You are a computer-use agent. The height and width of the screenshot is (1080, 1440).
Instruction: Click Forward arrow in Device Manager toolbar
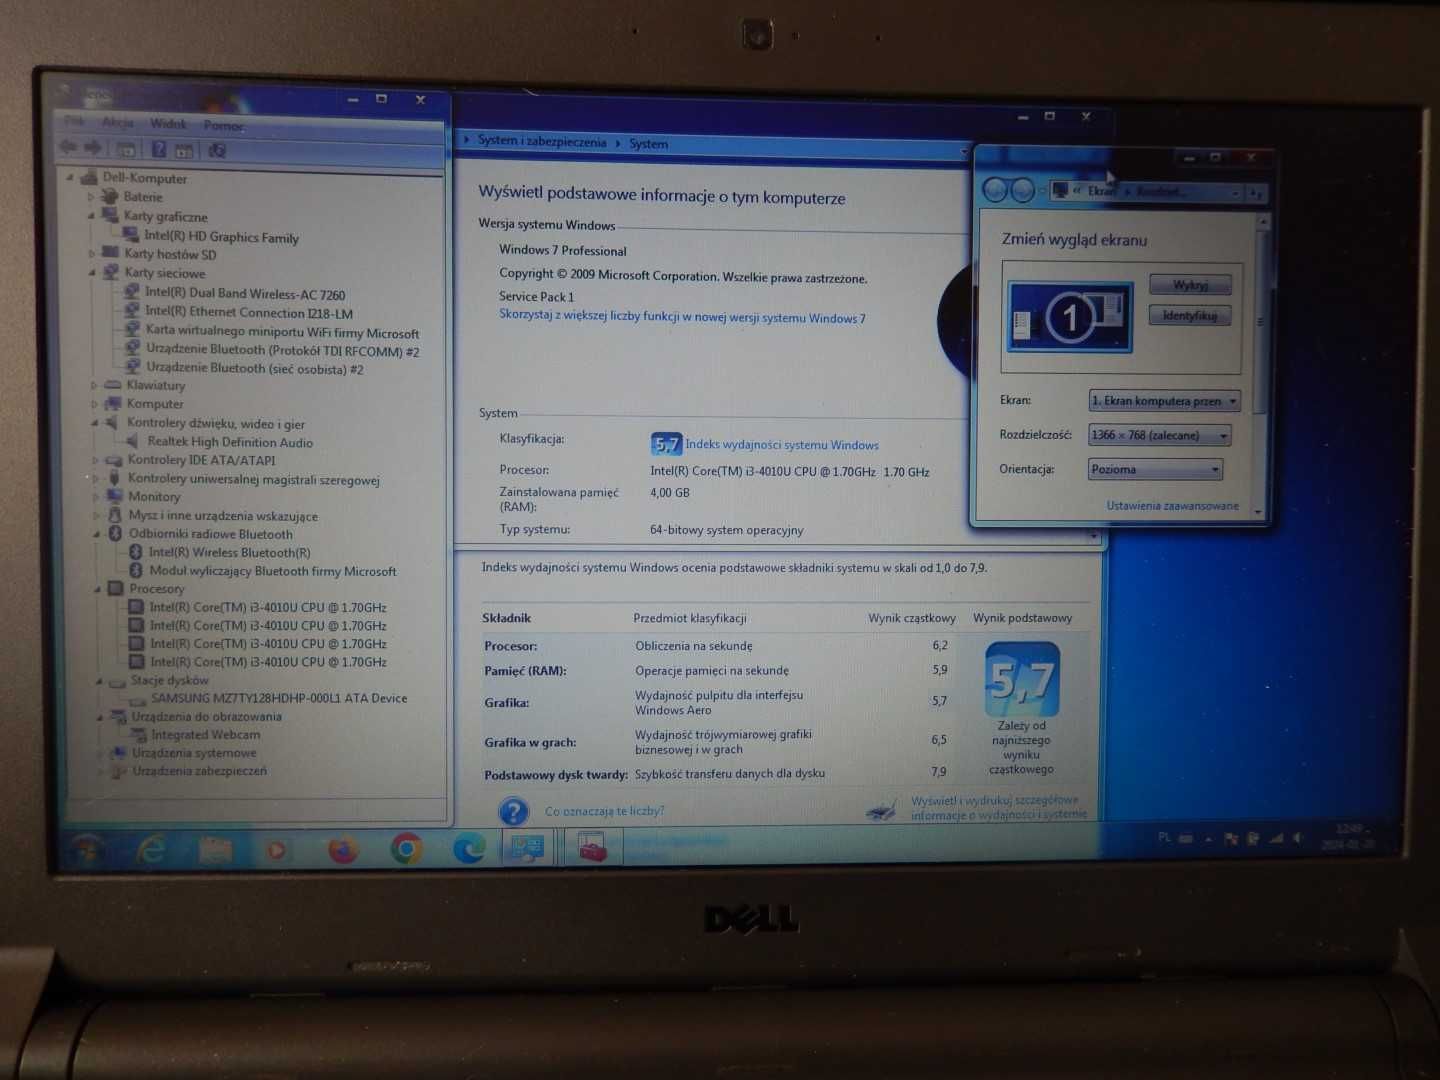(x=93, y=148)
